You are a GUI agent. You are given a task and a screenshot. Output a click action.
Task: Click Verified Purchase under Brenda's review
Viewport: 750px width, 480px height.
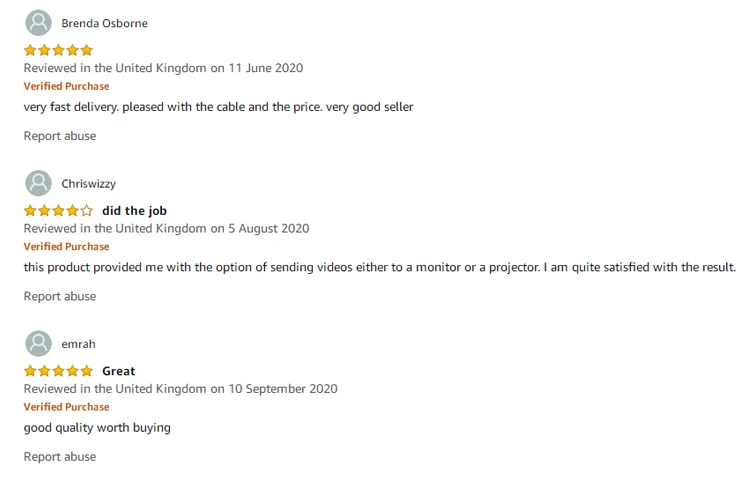[66, 86]
